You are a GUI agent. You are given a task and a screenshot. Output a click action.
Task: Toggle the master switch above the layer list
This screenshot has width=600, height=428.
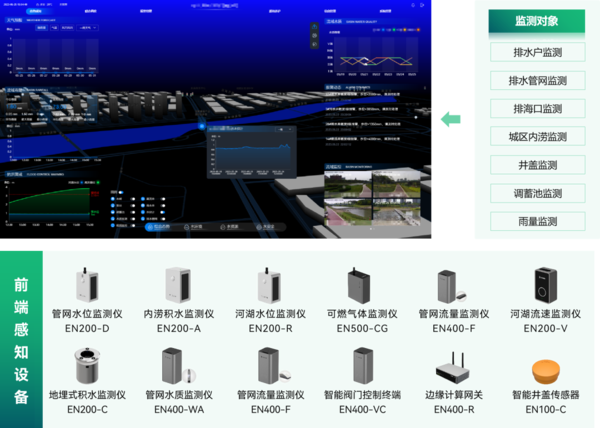[121, 192]
